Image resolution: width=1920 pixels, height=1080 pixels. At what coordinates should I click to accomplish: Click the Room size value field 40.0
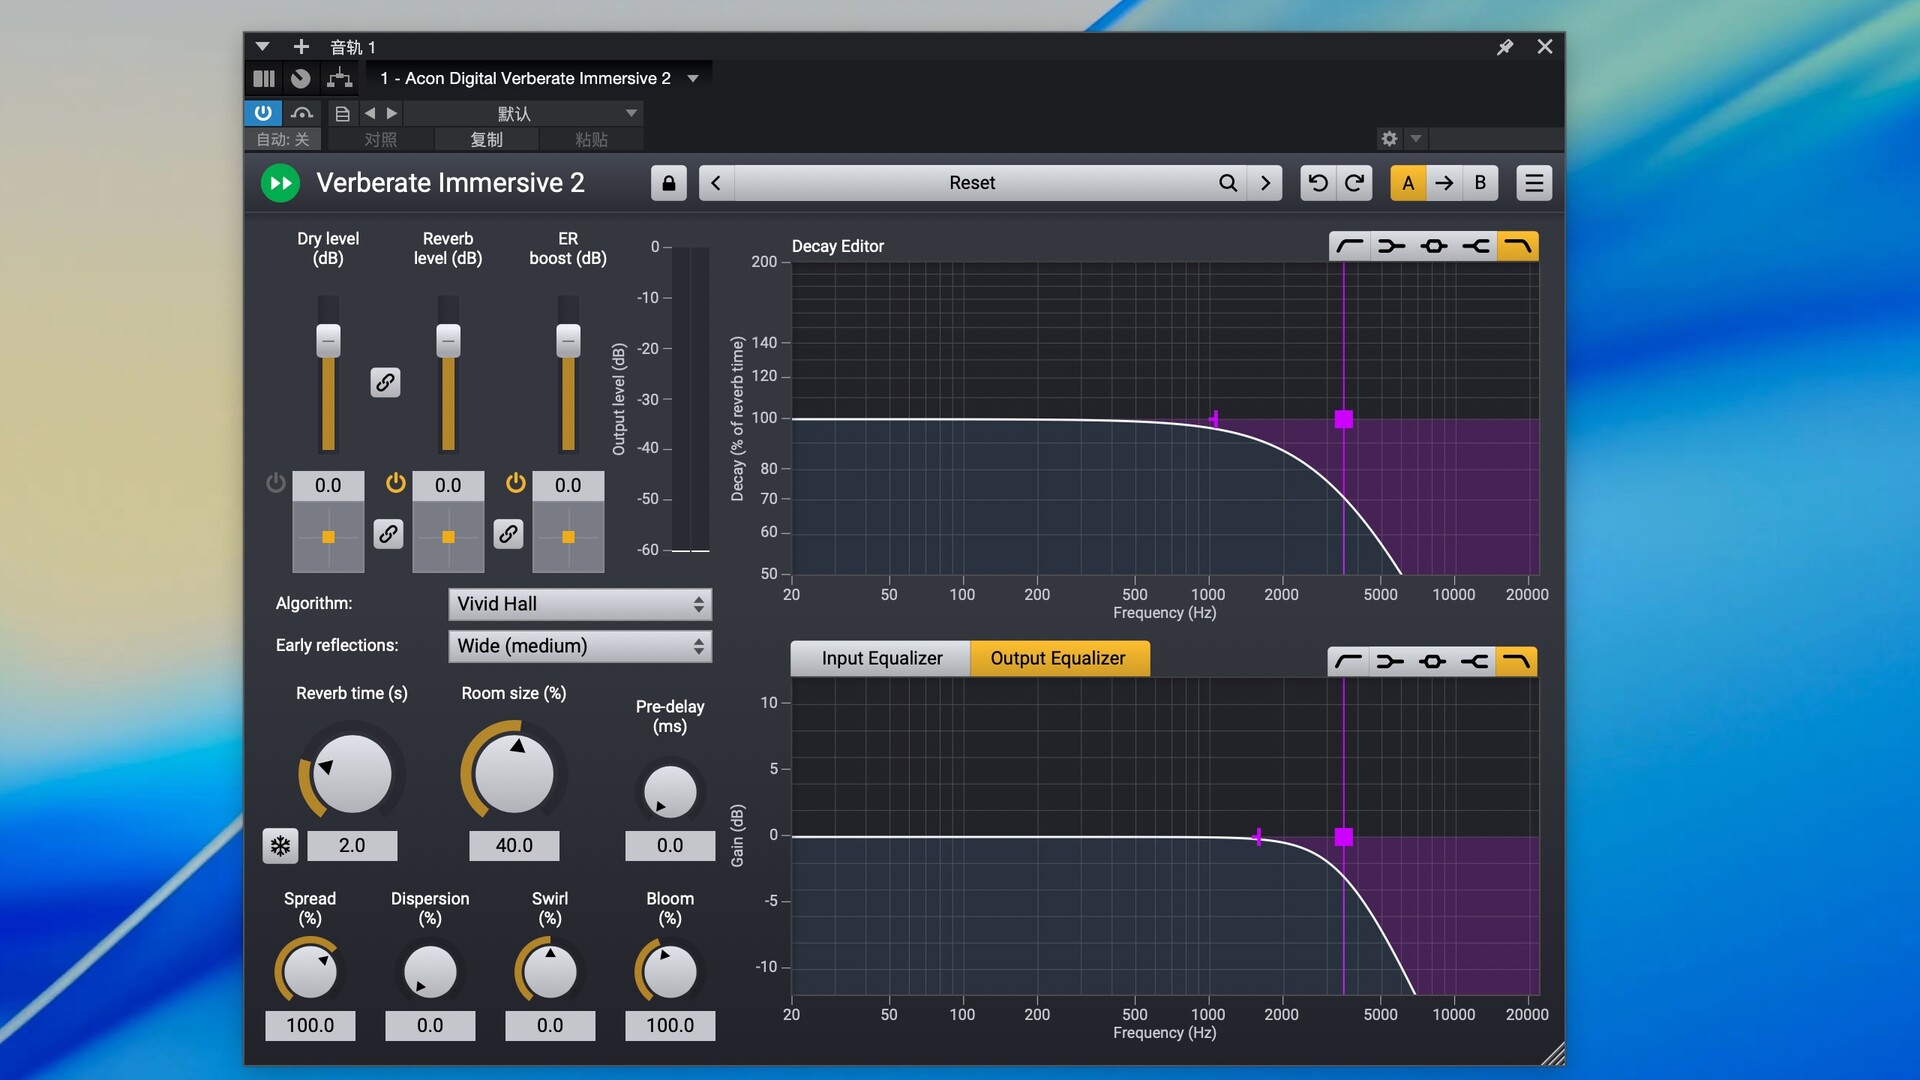point(514,846)
